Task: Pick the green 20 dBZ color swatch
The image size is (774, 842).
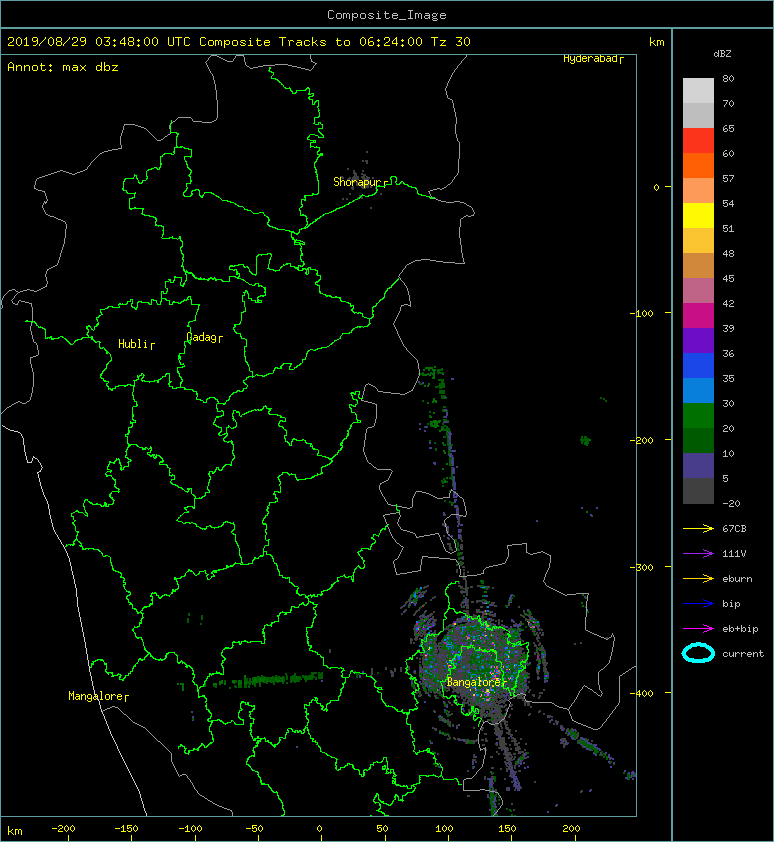Action: click(698, 416)
